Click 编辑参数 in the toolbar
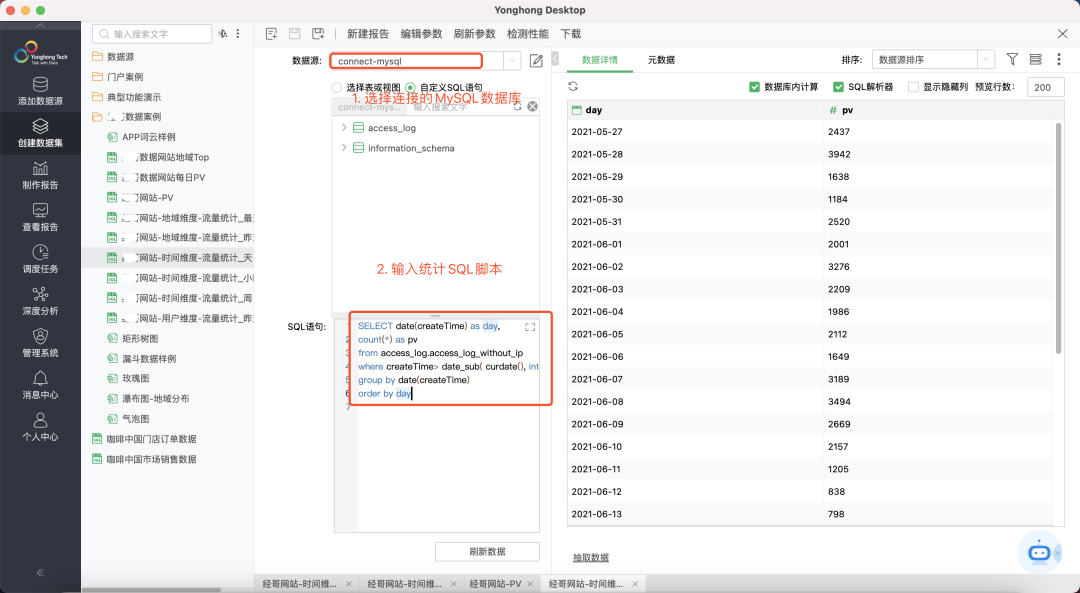1080x593 pixels. point(422,34)
